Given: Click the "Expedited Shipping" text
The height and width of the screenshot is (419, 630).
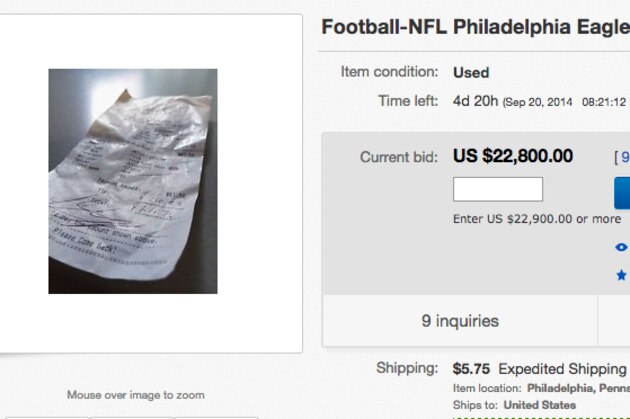Looking at the screenshot, I should coord(562,368).
